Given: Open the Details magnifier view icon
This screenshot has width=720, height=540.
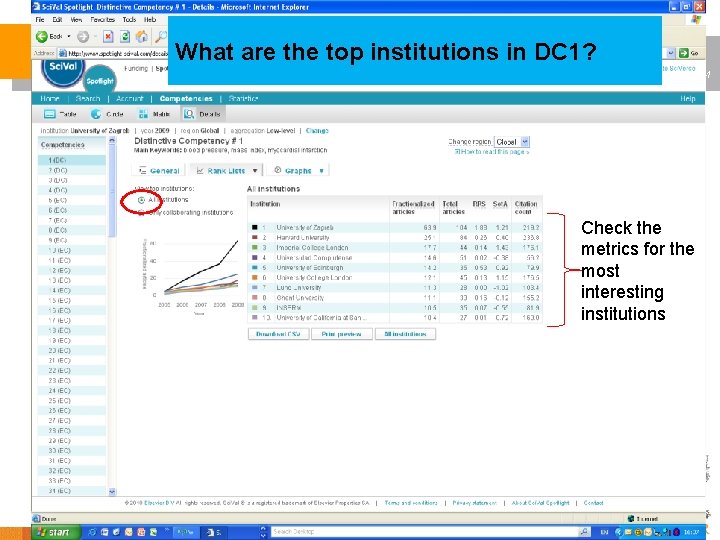Looking at the screenshot, I should pyautogui.click(x=188, y=114).
